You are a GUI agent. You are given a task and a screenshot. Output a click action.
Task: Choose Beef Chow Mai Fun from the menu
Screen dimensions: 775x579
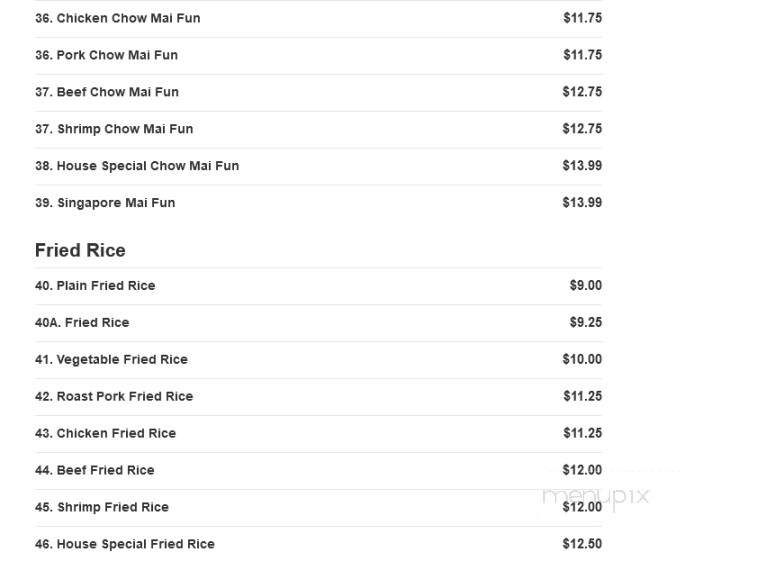[x=318, y=92]
